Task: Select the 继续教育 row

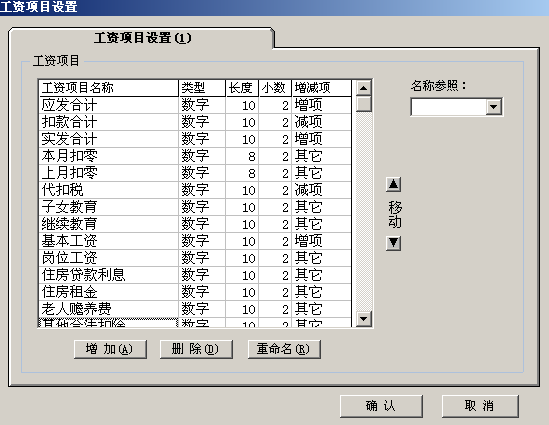Action: (x=195, y=224)
